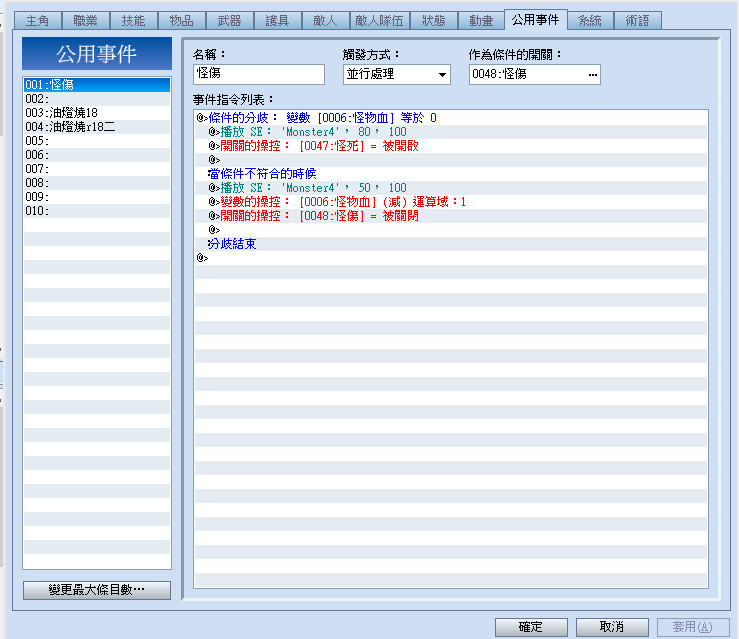Screen dimensions: 739x639
Task: Select common event slot 009
Action: click(x=97, y=197)
